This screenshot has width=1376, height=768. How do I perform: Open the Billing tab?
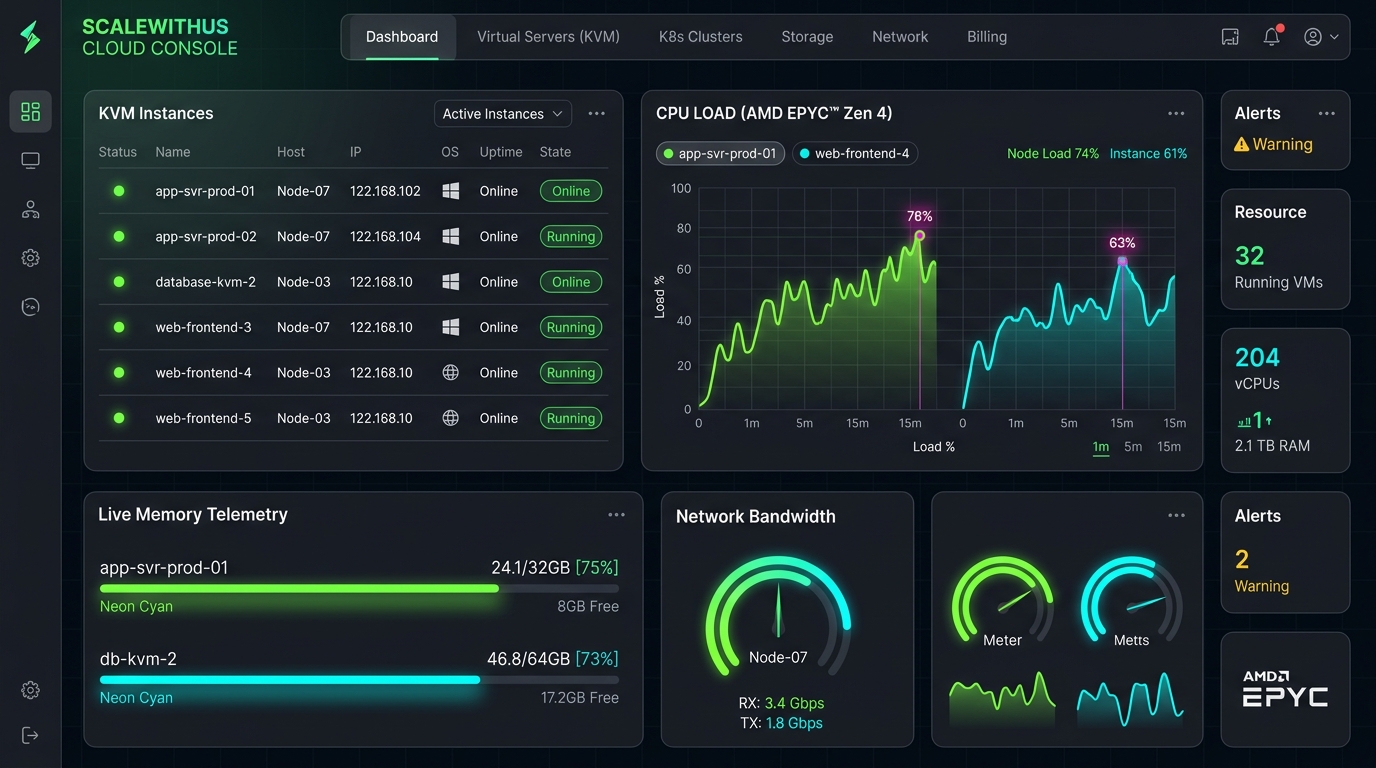[x=987, y=37]
